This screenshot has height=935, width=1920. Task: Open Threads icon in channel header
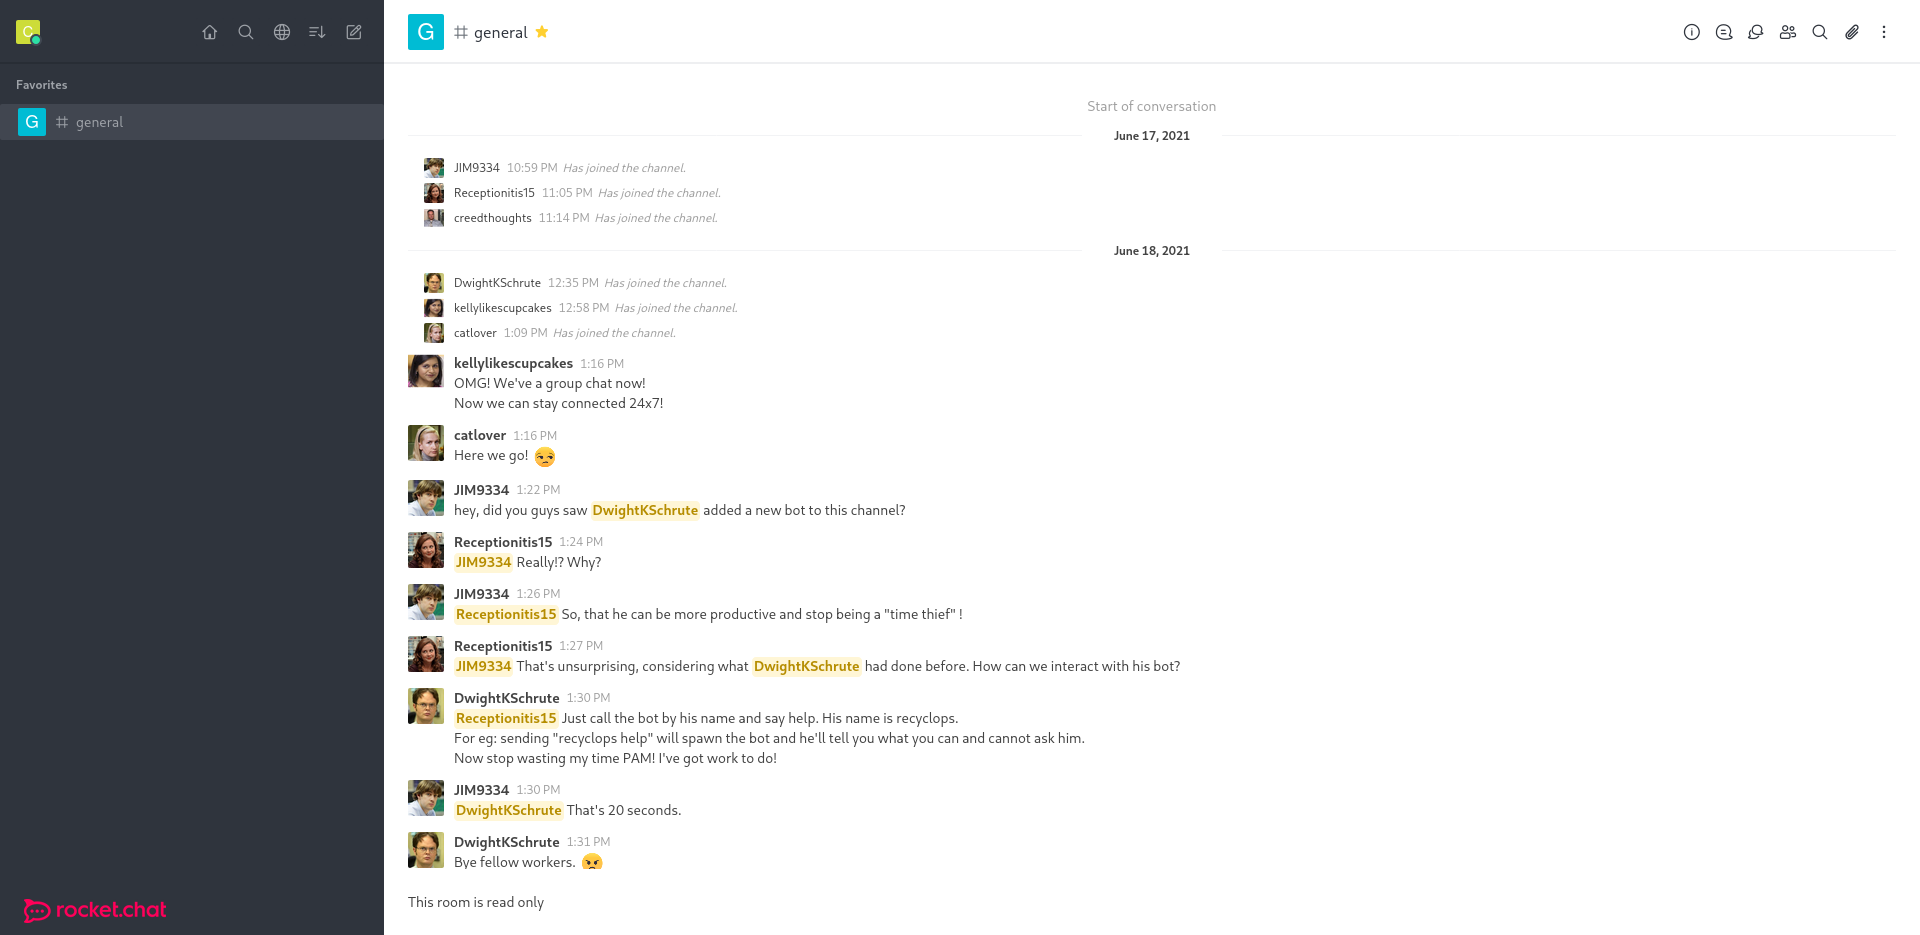click(1724, 32)
